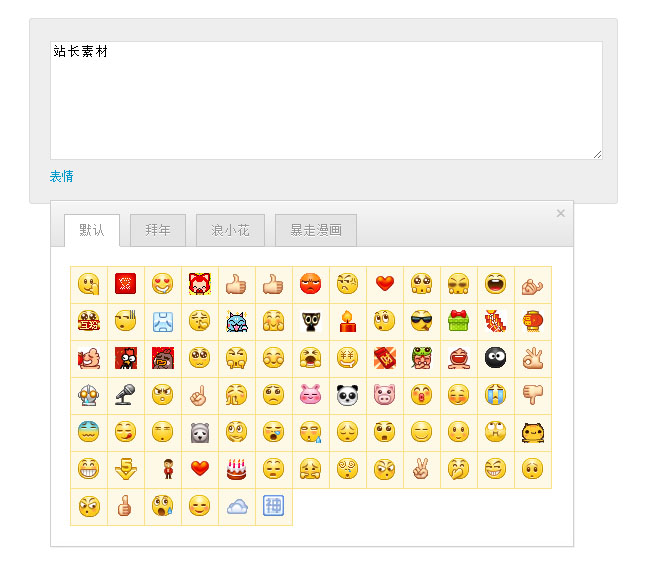
Task: Click the OK hand gesture emoji
Action: point(532,358)
